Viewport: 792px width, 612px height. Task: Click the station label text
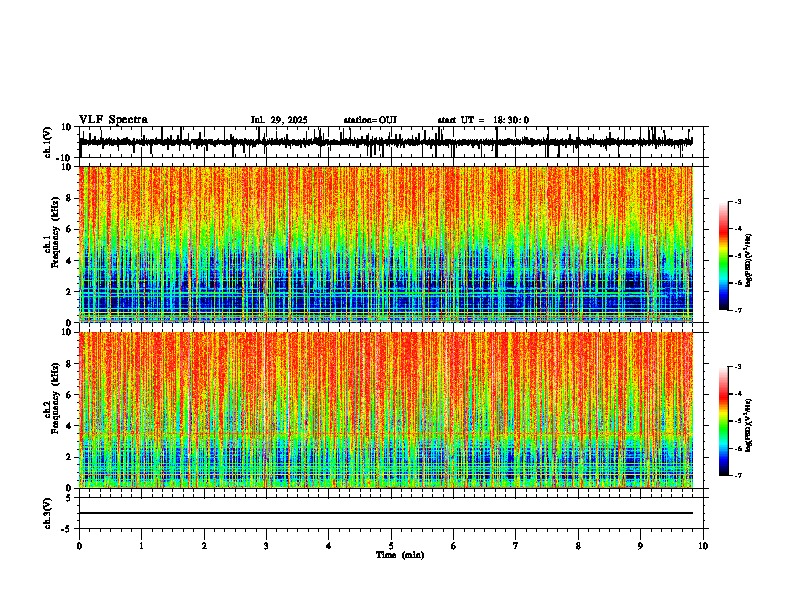[370, 120]
